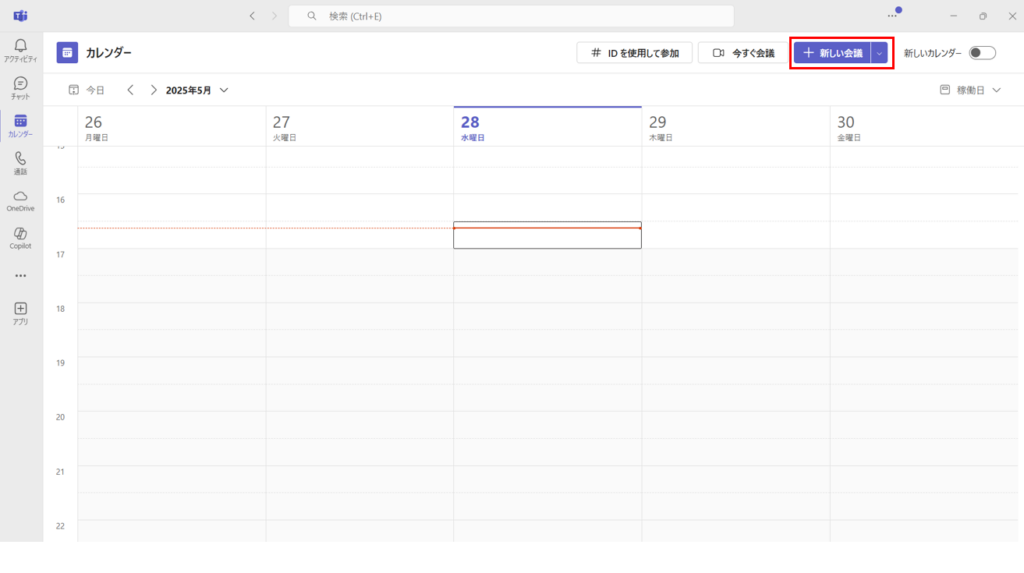Show next week with right chevron
The height and width of the screenshot is (573, 1024).
(x=153, y=90)
